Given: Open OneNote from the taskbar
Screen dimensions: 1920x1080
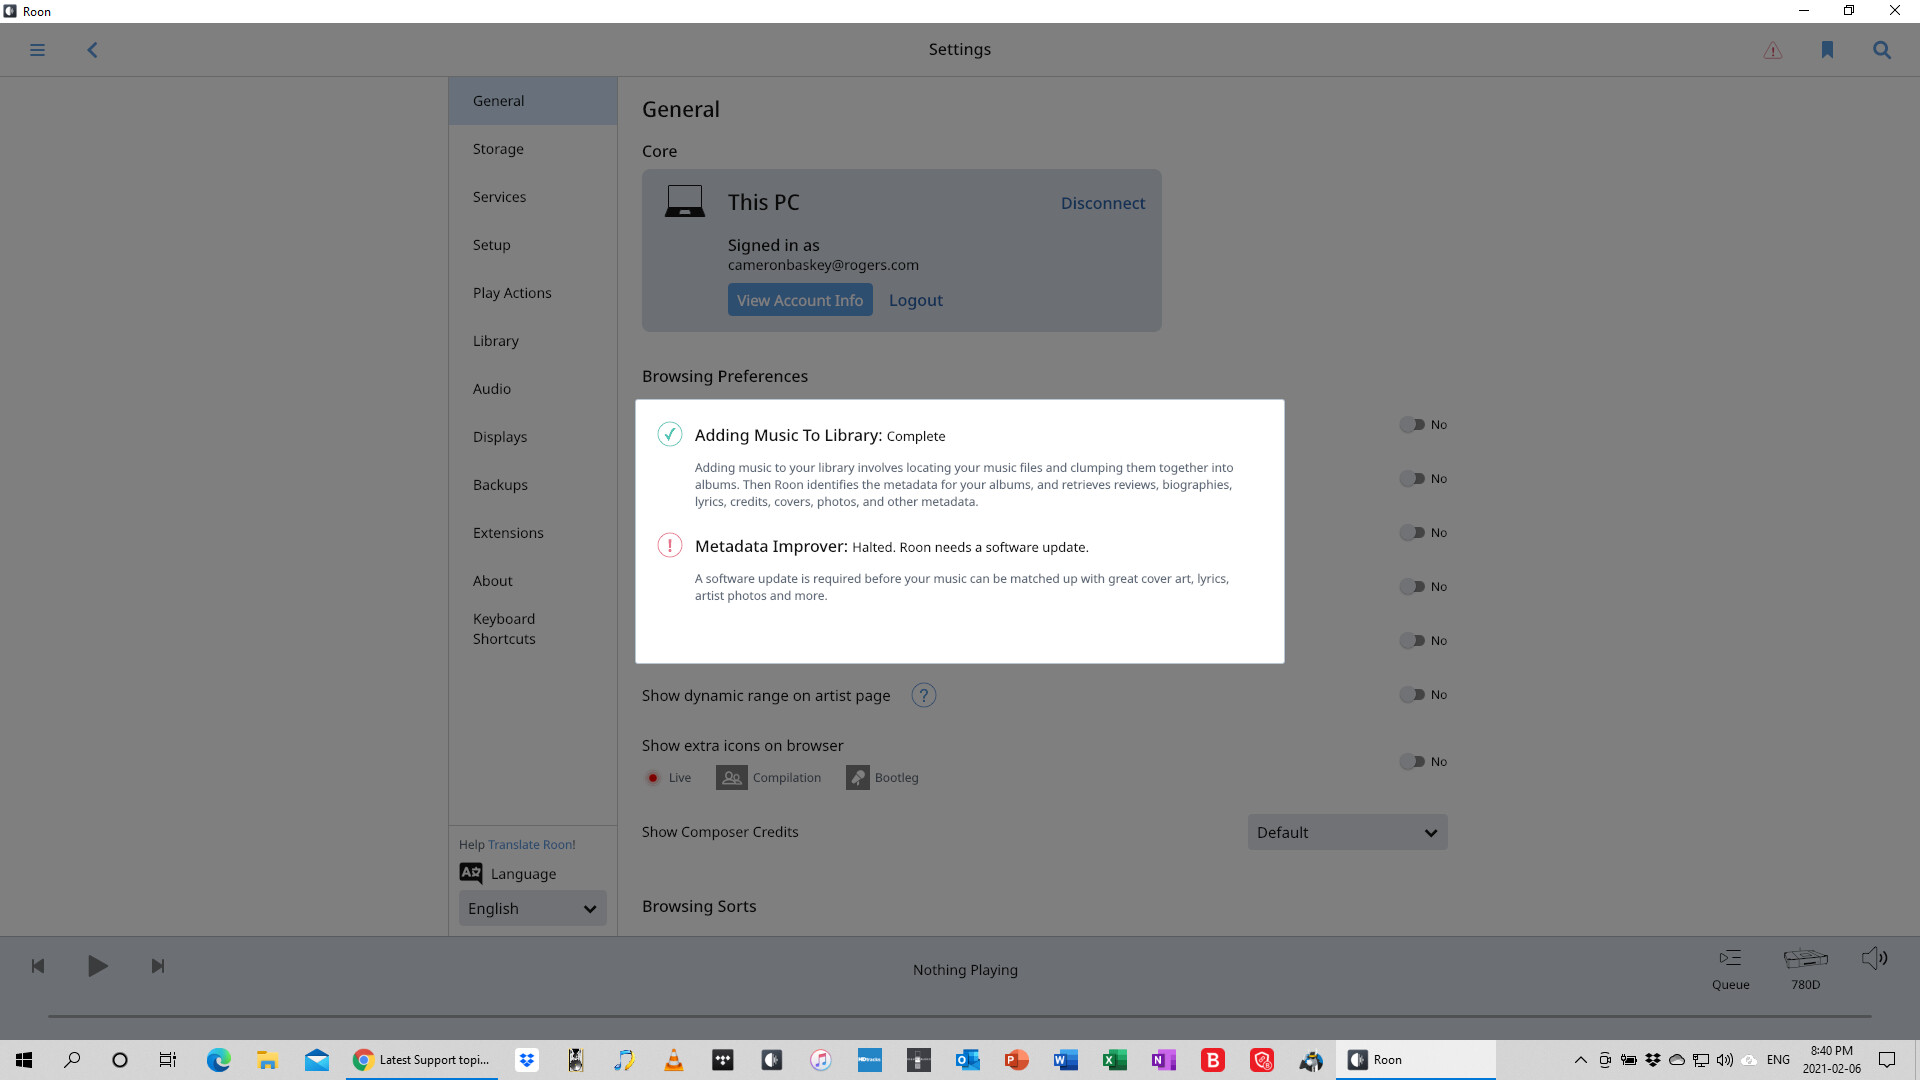Looking at the screenshot, I should 1164,1060.
